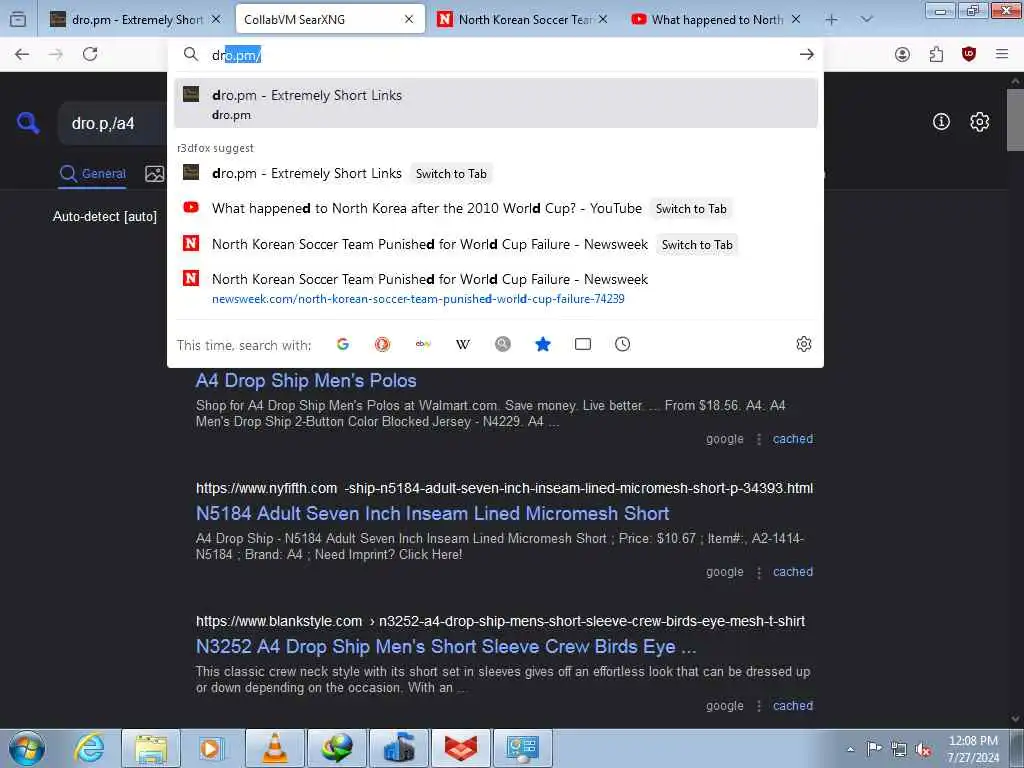
Task: Select the Images search category icon
Action: click(x=155, y=174)
